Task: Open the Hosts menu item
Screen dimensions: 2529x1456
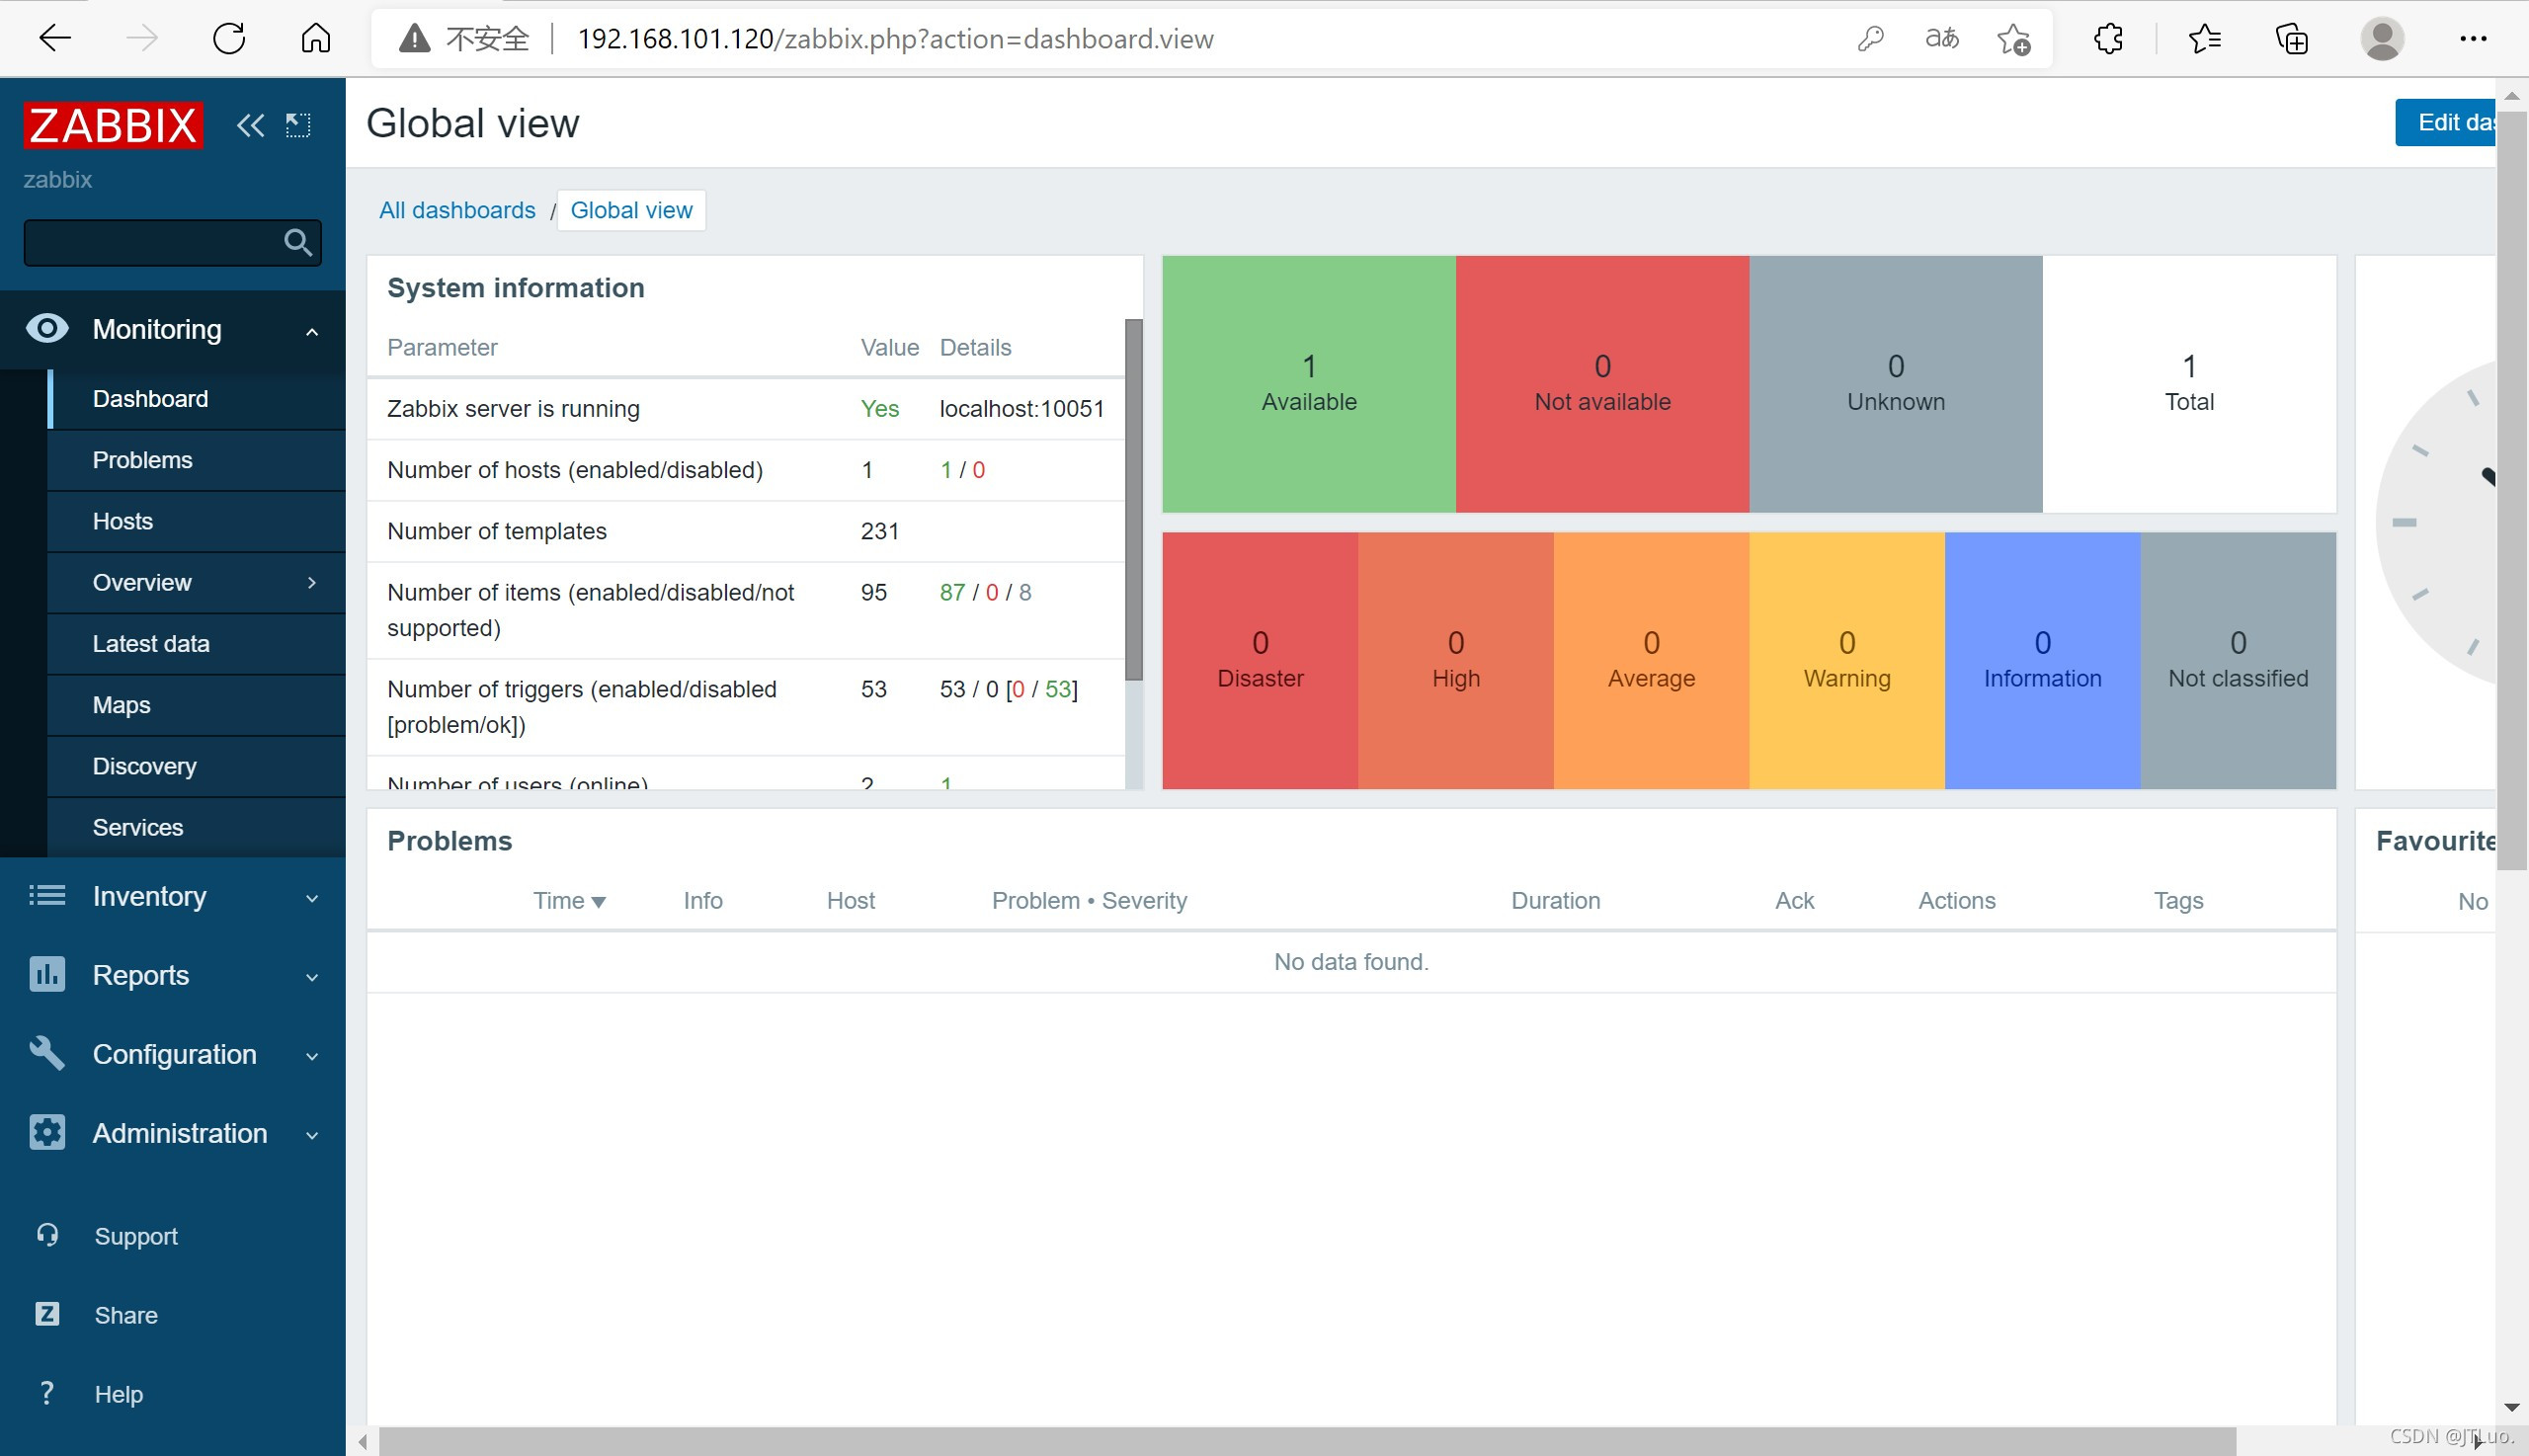Action: (x=123, y=521)
